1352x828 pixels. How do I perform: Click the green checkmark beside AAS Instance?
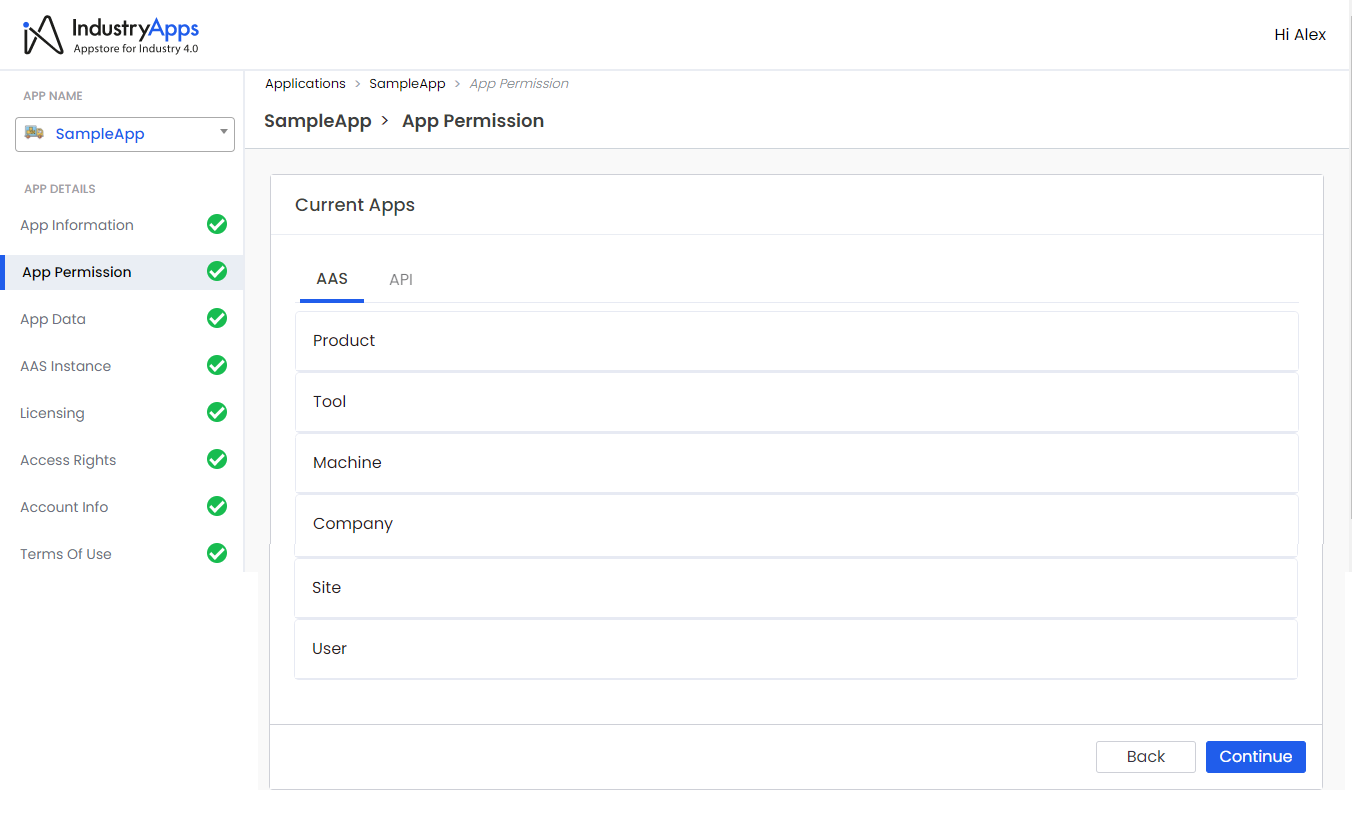pyautogui.click(x=217, y=365)
